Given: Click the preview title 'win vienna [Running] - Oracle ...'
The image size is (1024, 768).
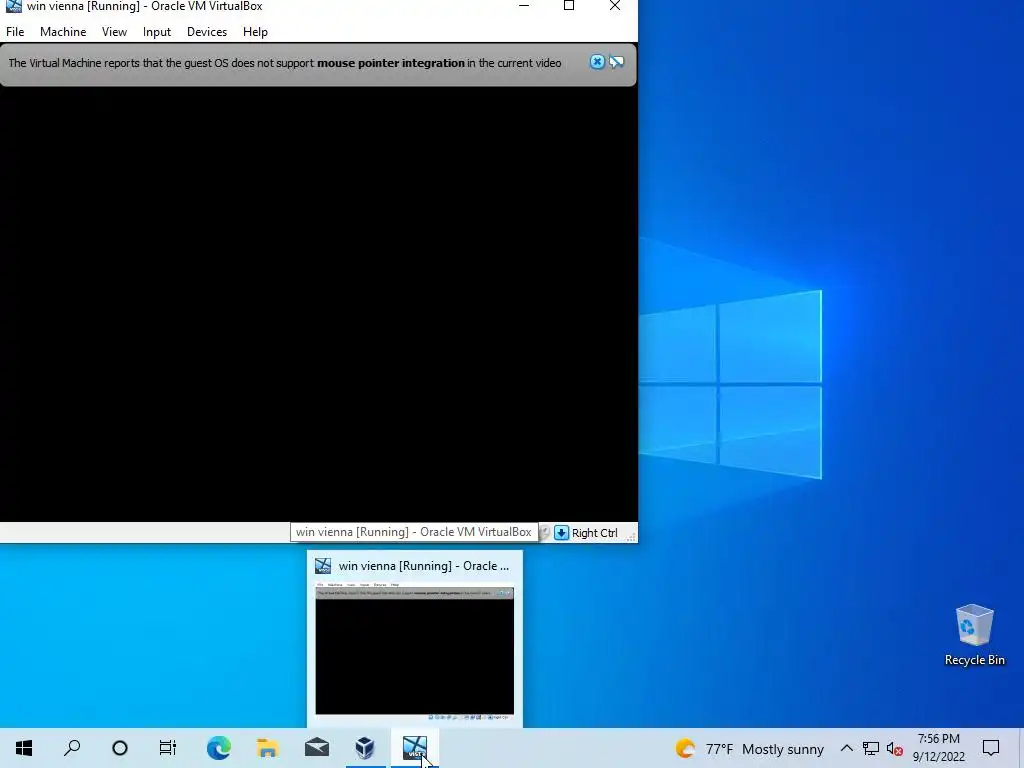Looking at the screenshot, I should click(423, 566).
